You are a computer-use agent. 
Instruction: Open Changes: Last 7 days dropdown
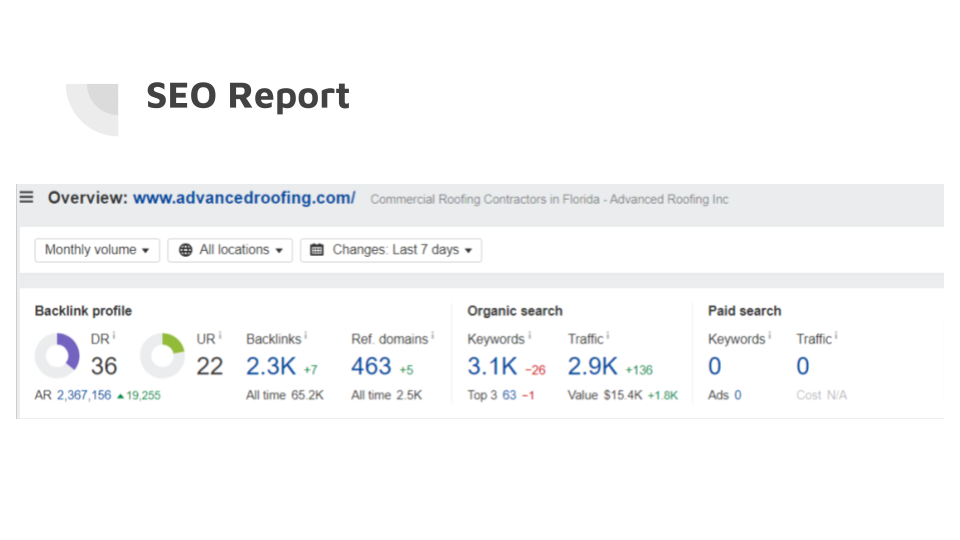coord(391,250)
